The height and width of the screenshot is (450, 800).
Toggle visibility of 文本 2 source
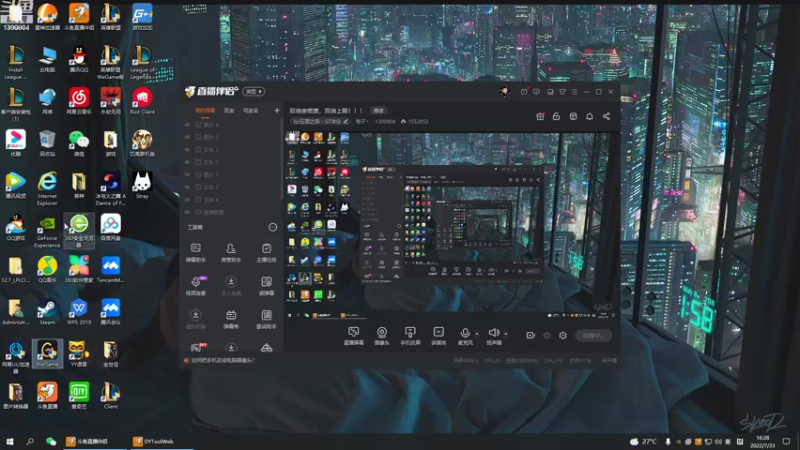tap(187, 187)
